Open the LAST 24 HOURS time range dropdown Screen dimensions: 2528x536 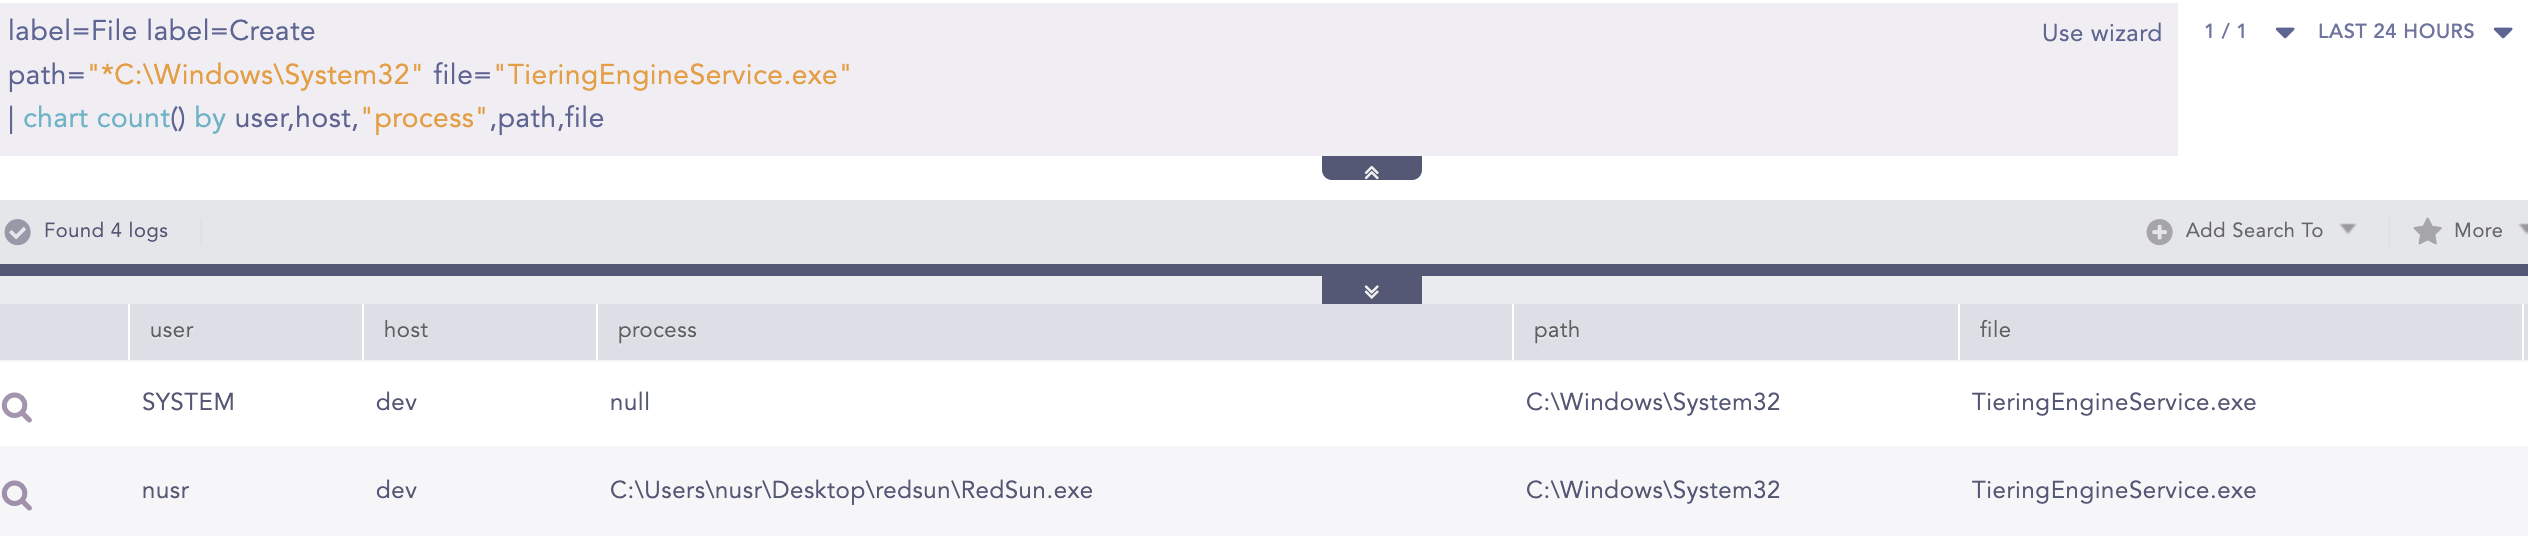[2503, 32]
